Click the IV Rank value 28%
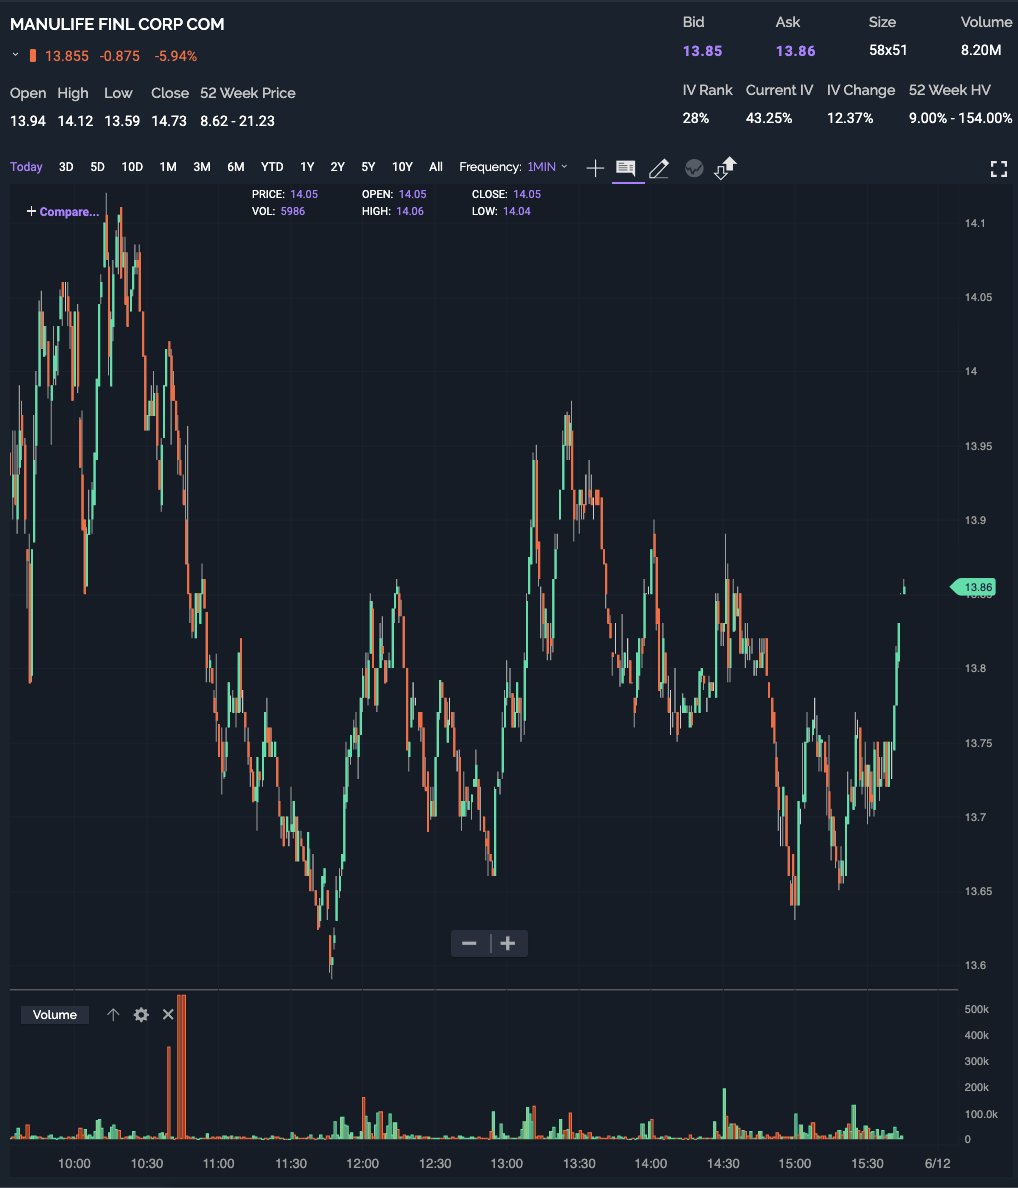 tap(695, 117)
